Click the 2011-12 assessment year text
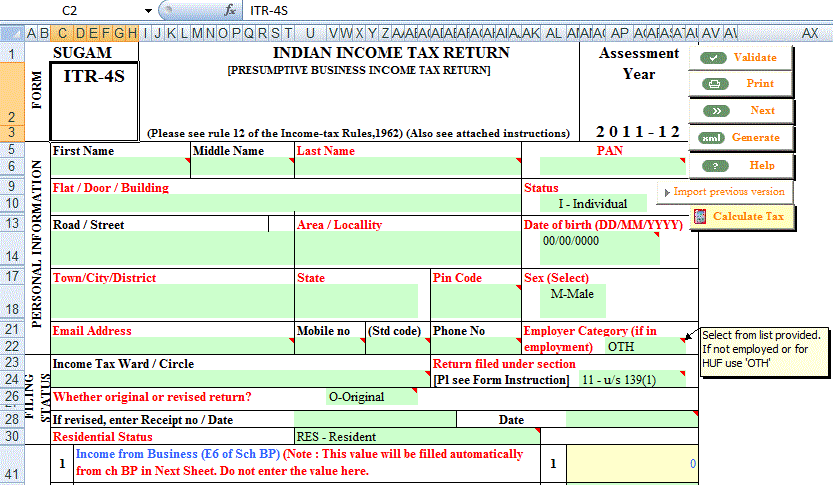The height and width of the screenshot is (485, 833). coord(638,131)
